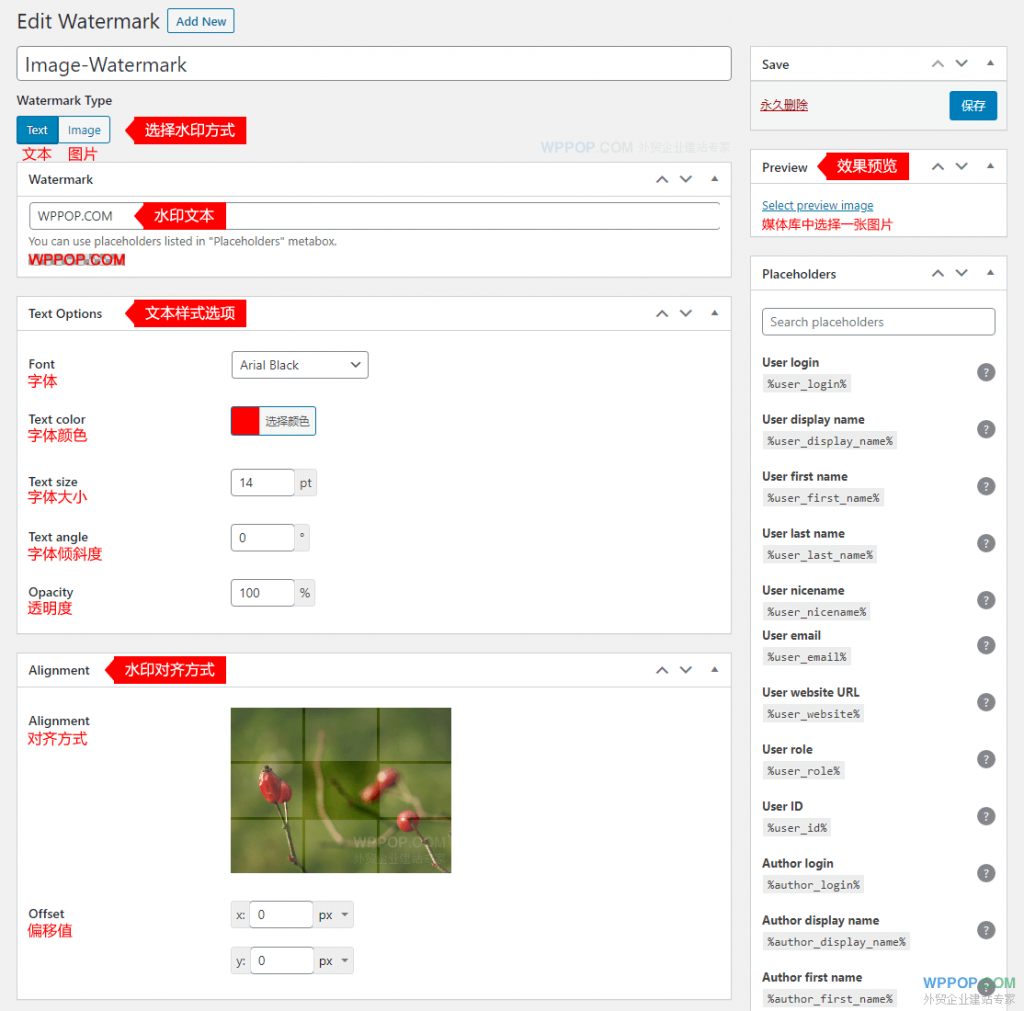Click help icon beside User login placeholder
Viewport: 1024px width, 1011px height.
click(985, 373)
